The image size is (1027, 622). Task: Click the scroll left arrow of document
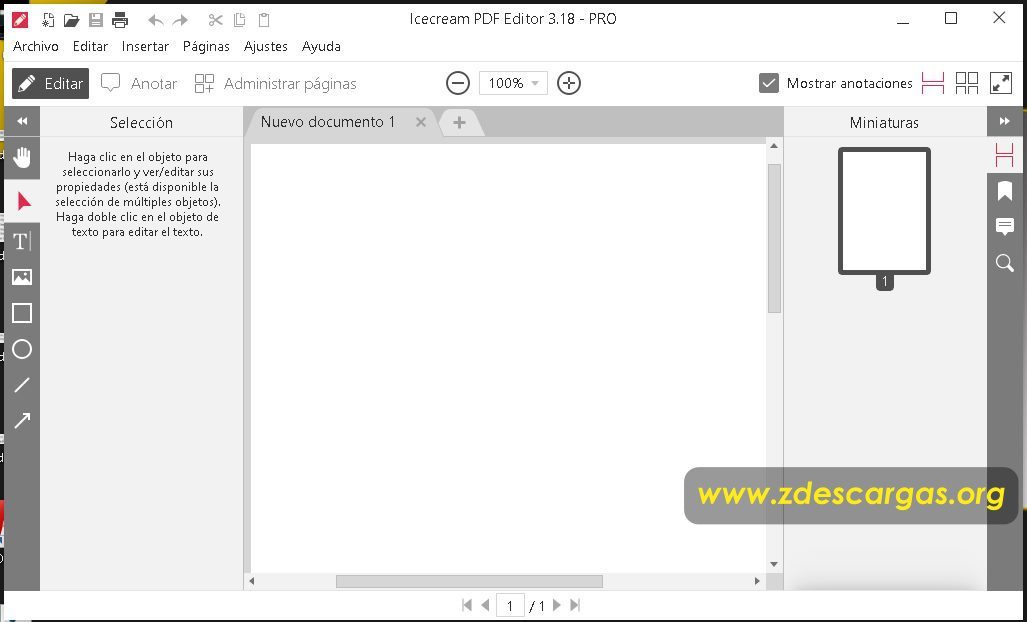(x=252, y=581)
